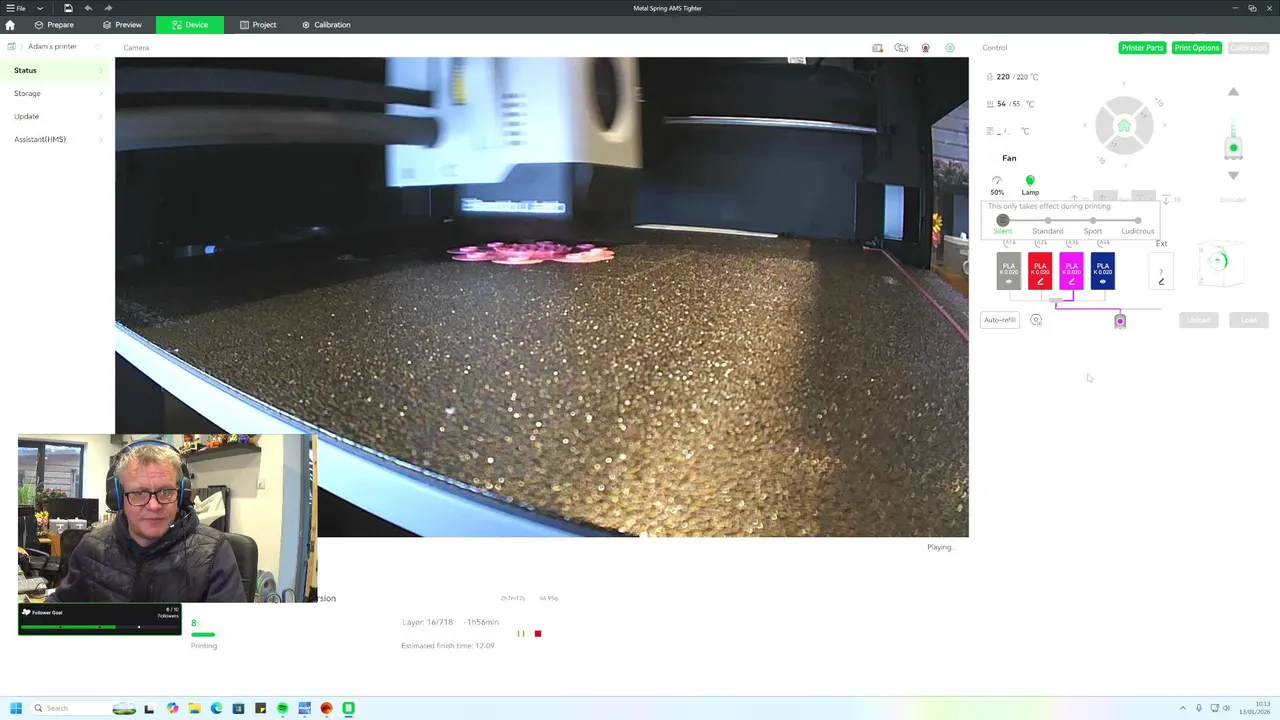The width and height of the screenshot is (1280, 720).
Task: Click the printer list icon beside Adam's printer
Action: (x=12, y=47)
